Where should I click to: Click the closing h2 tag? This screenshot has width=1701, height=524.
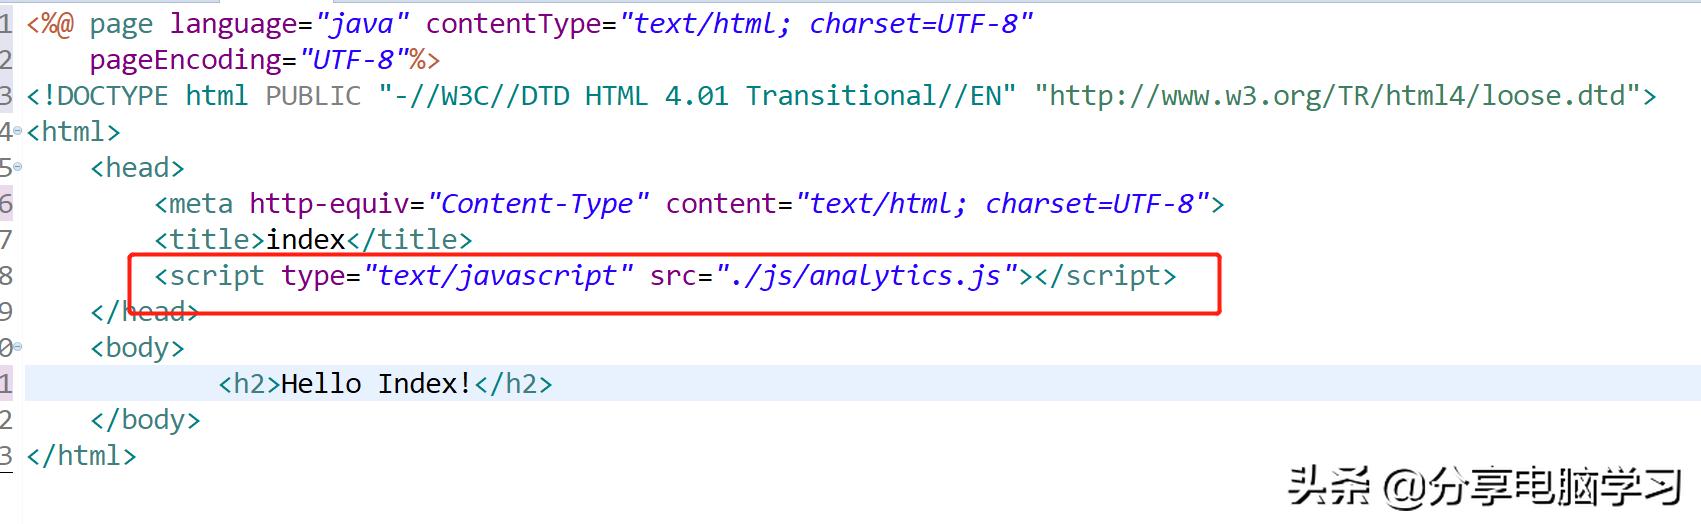click(x=513, y=384)
